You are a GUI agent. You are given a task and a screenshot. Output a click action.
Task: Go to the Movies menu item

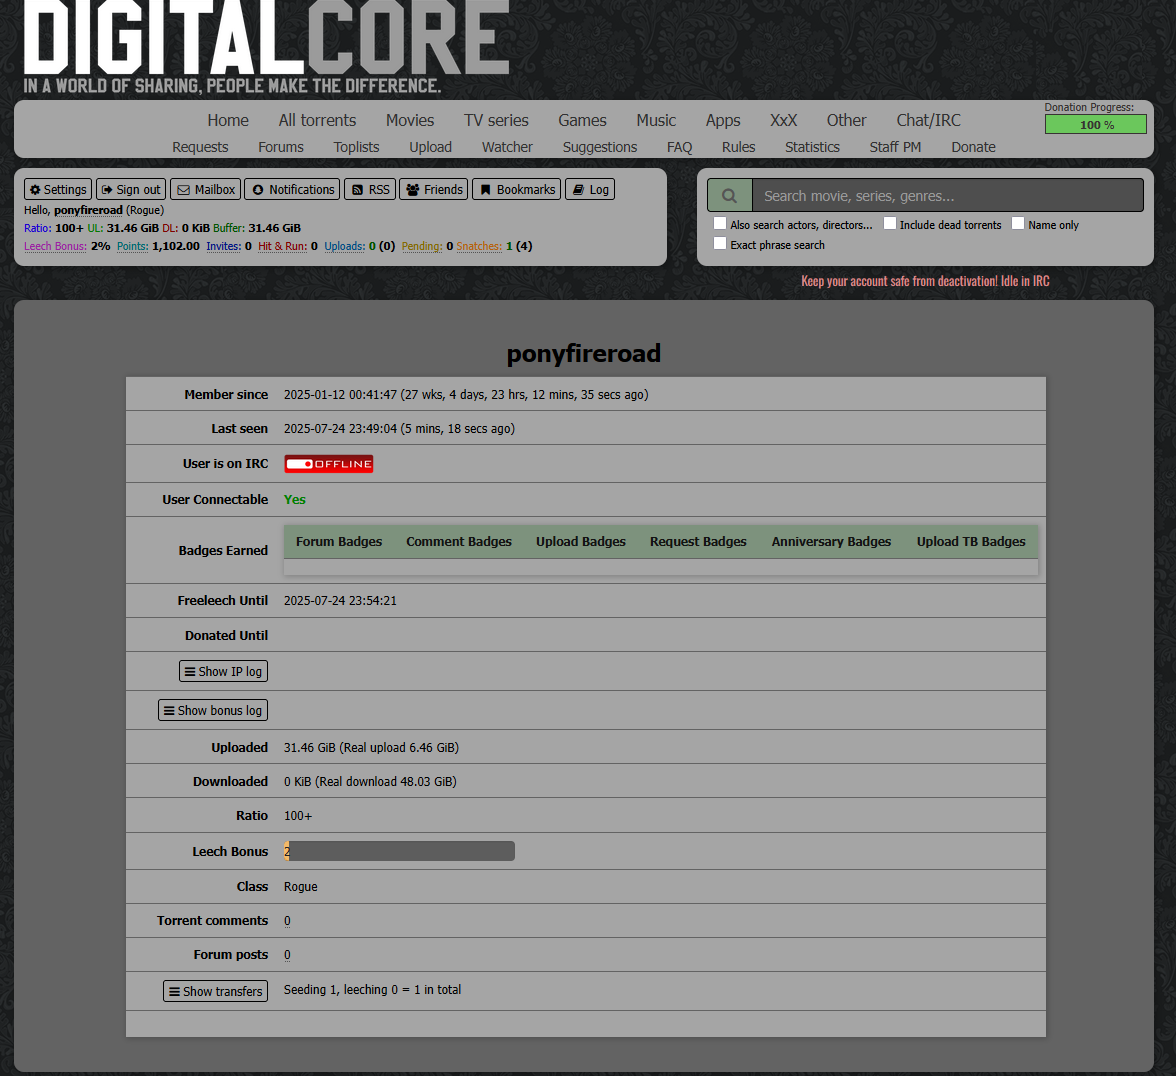410,120
